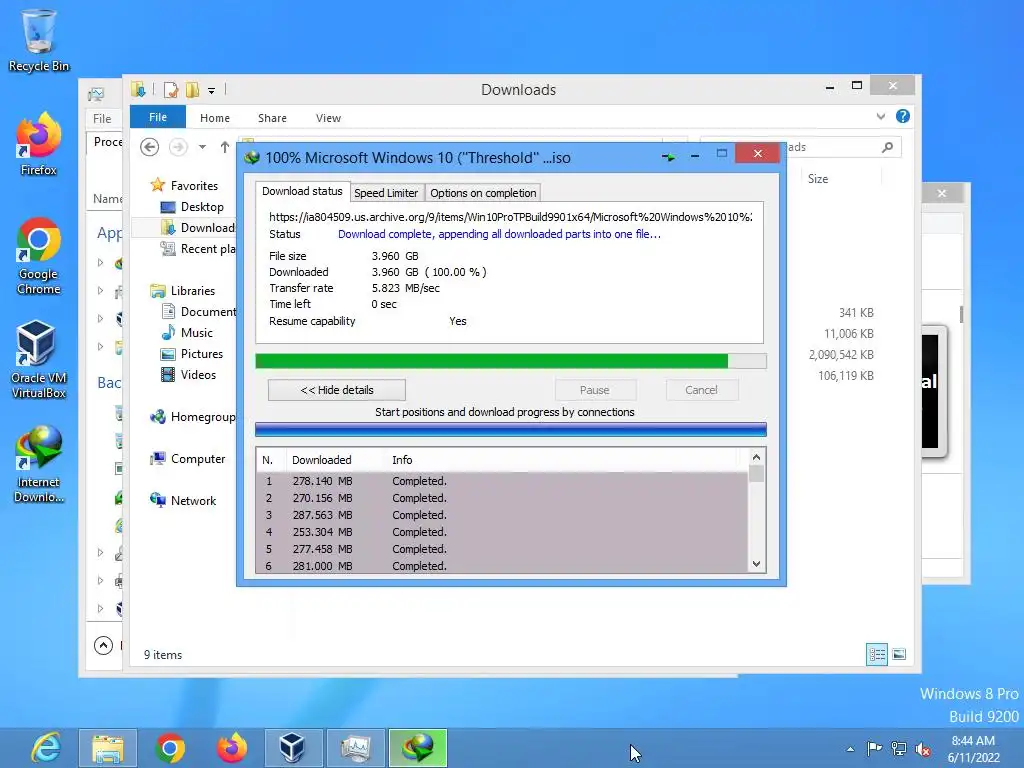
Task: Click the Firefox taskbar icon
Action: pyautogui.click(x=232, y=748)
